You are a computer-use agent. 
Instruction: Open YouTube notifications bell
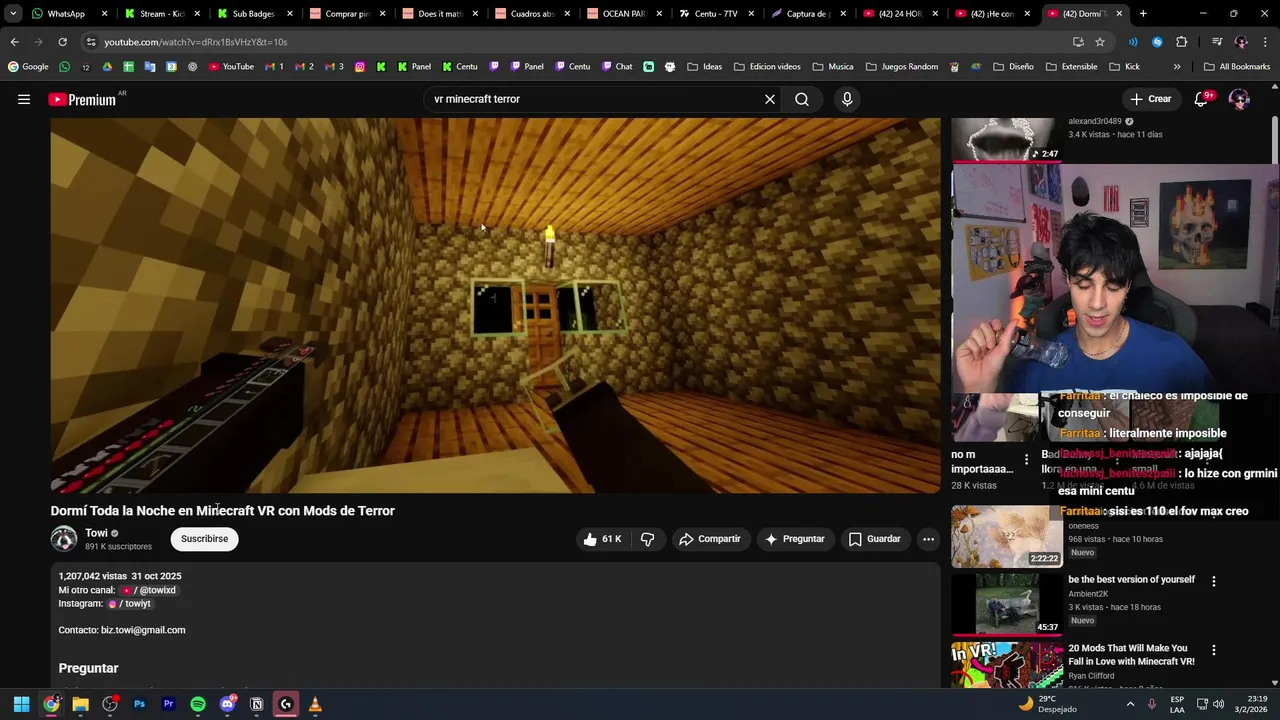1203,99
